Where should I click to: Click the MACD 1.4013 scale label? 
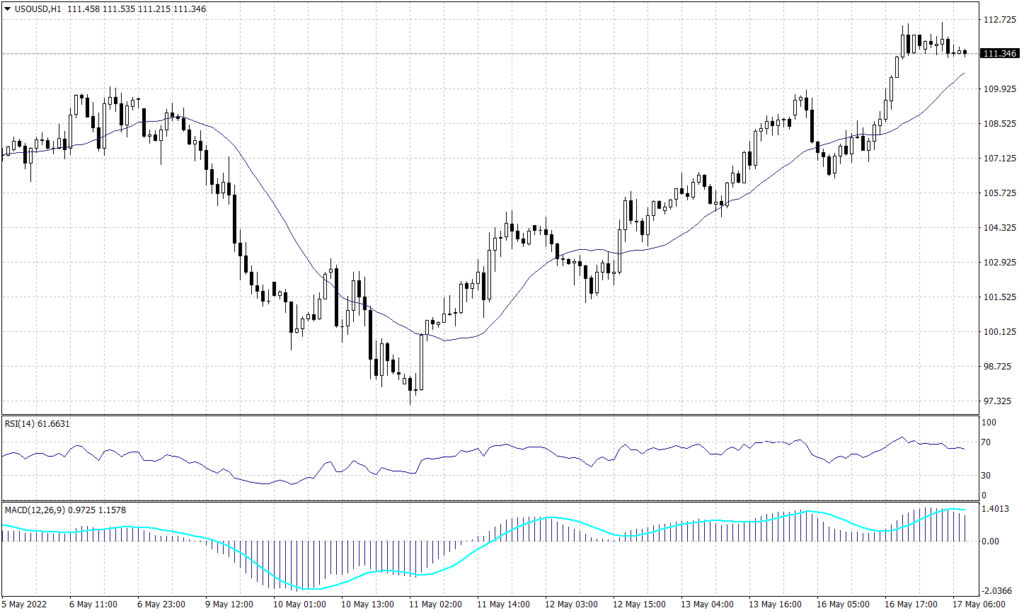click(x=998, y=509)
